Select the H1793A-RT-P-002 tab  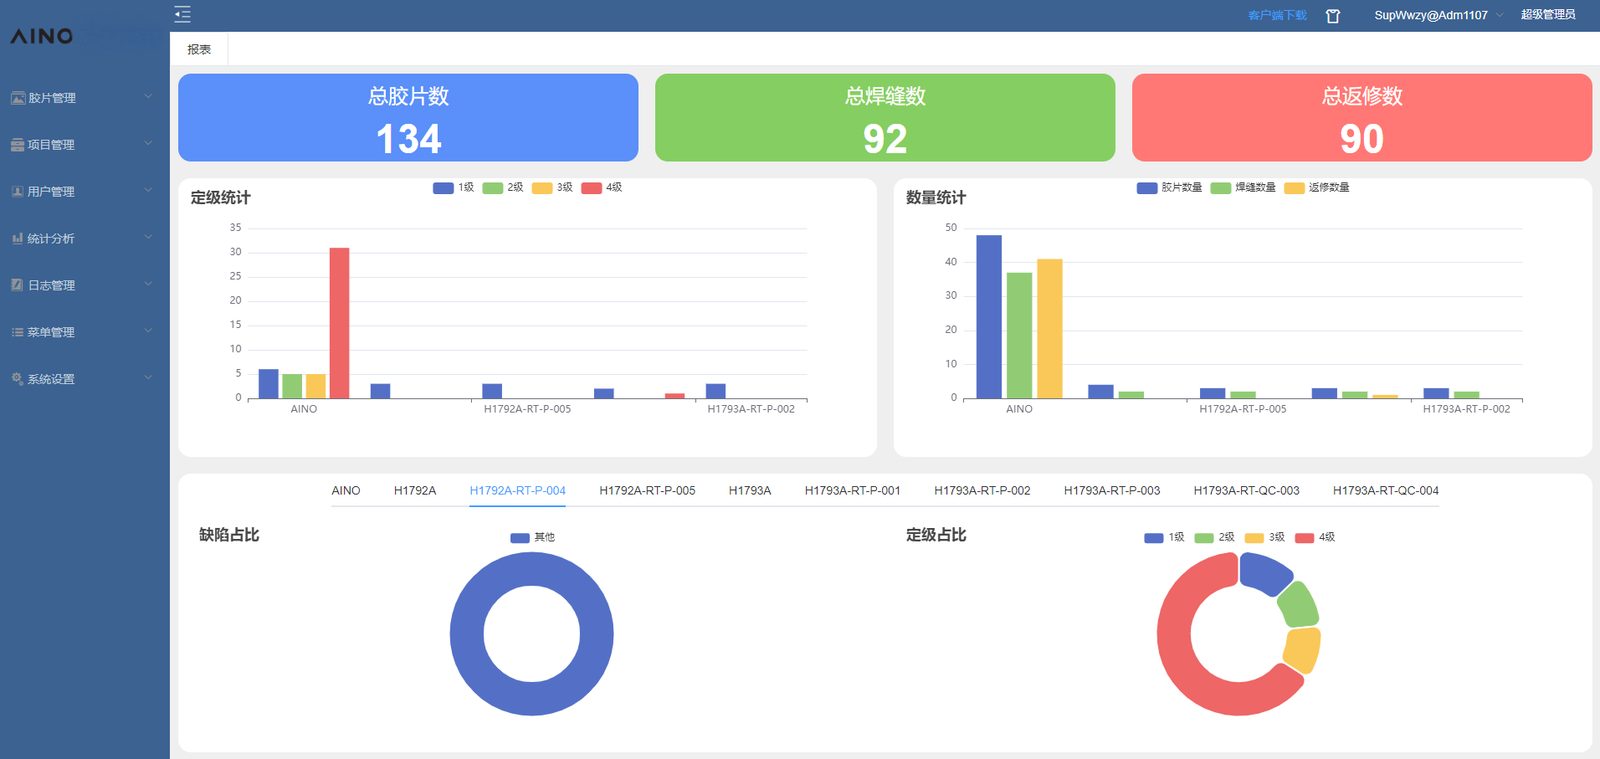(982, 491)
